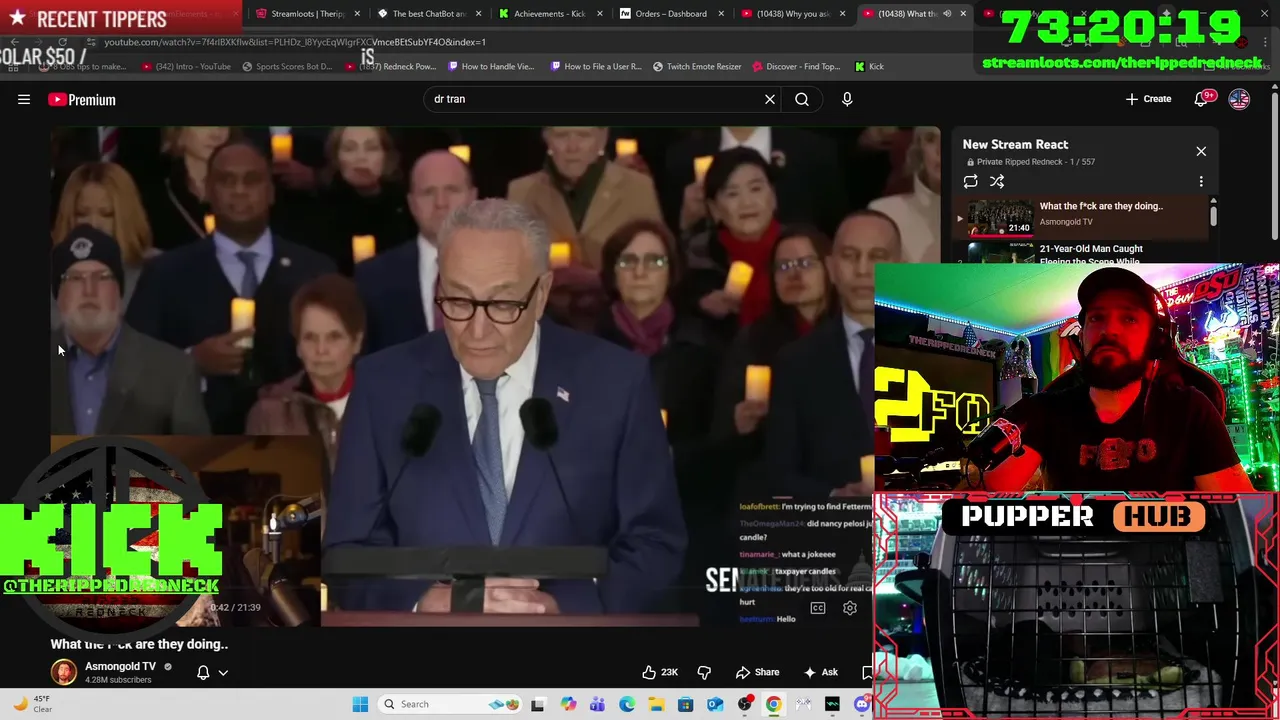Open 'Discover - Find Top...' bookmark
Screen dimensions: 1280x720
point(796,67)
